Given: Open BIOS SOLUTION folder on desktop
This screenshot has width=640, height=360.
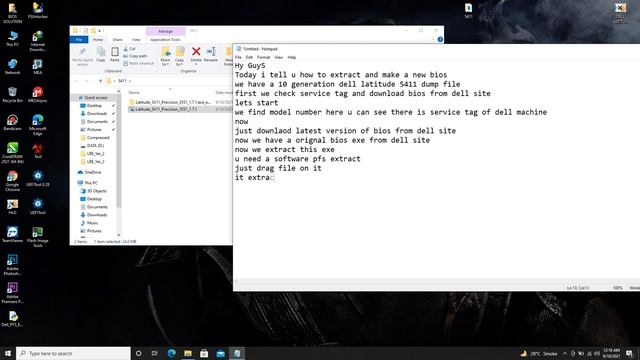Looking at the screenshot, I should coord(12,12).
